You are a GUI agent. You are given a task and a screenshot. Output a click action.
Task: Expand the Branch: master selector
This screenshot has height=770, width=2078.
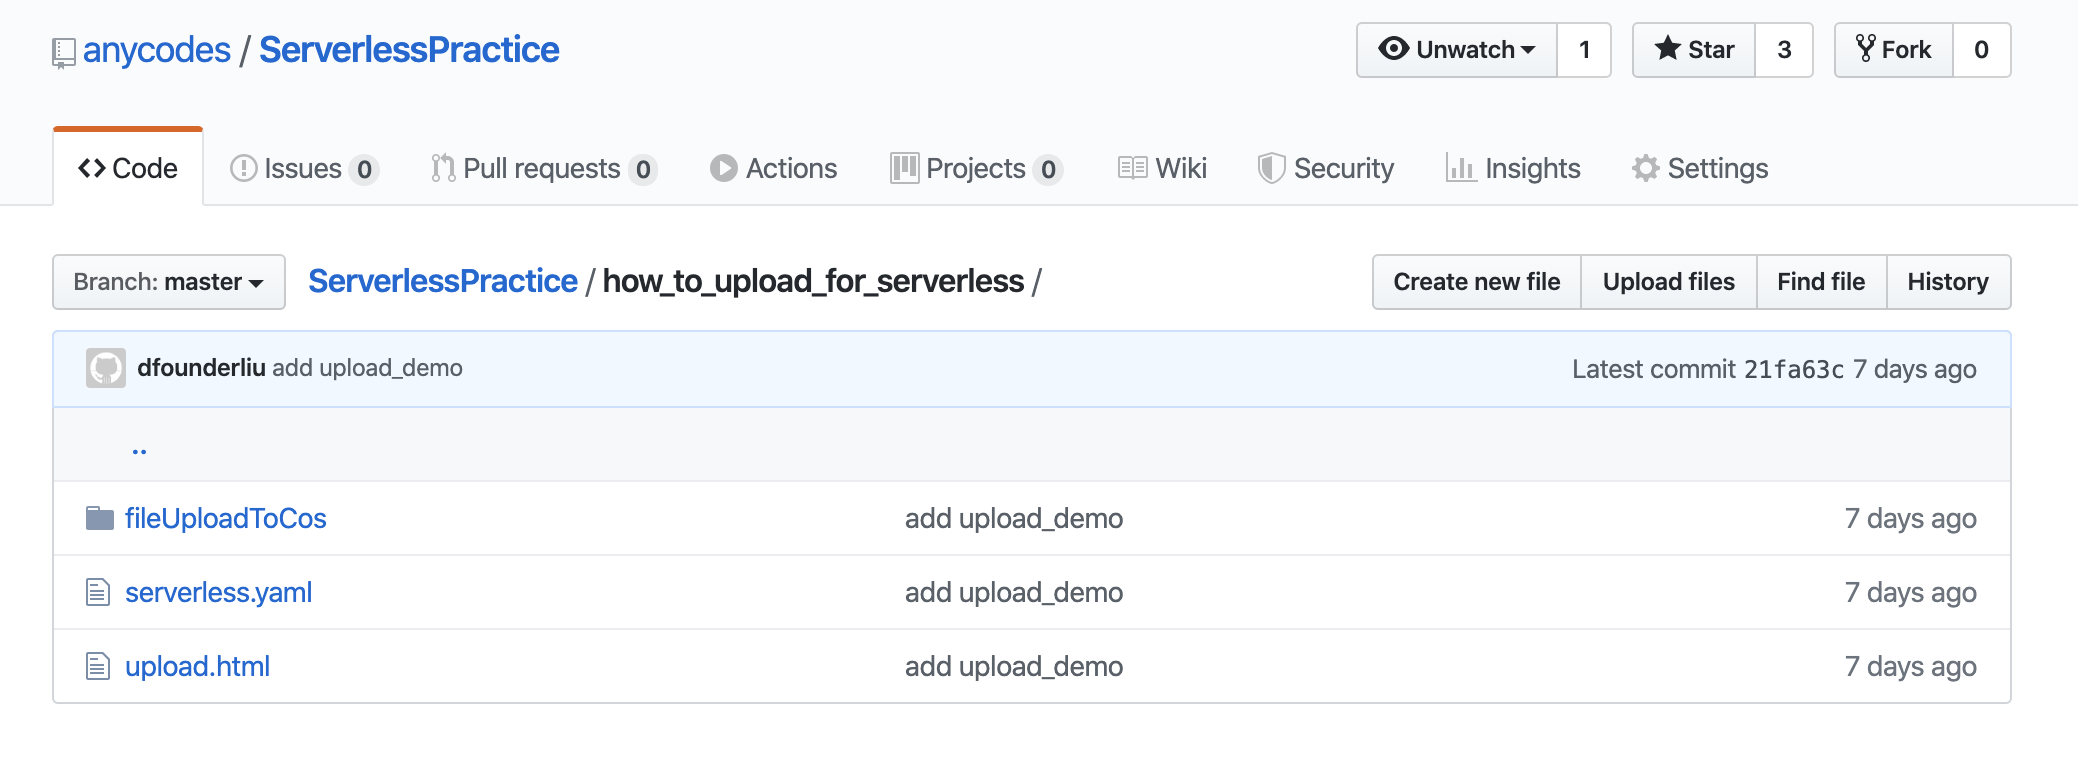pos(169,282)
